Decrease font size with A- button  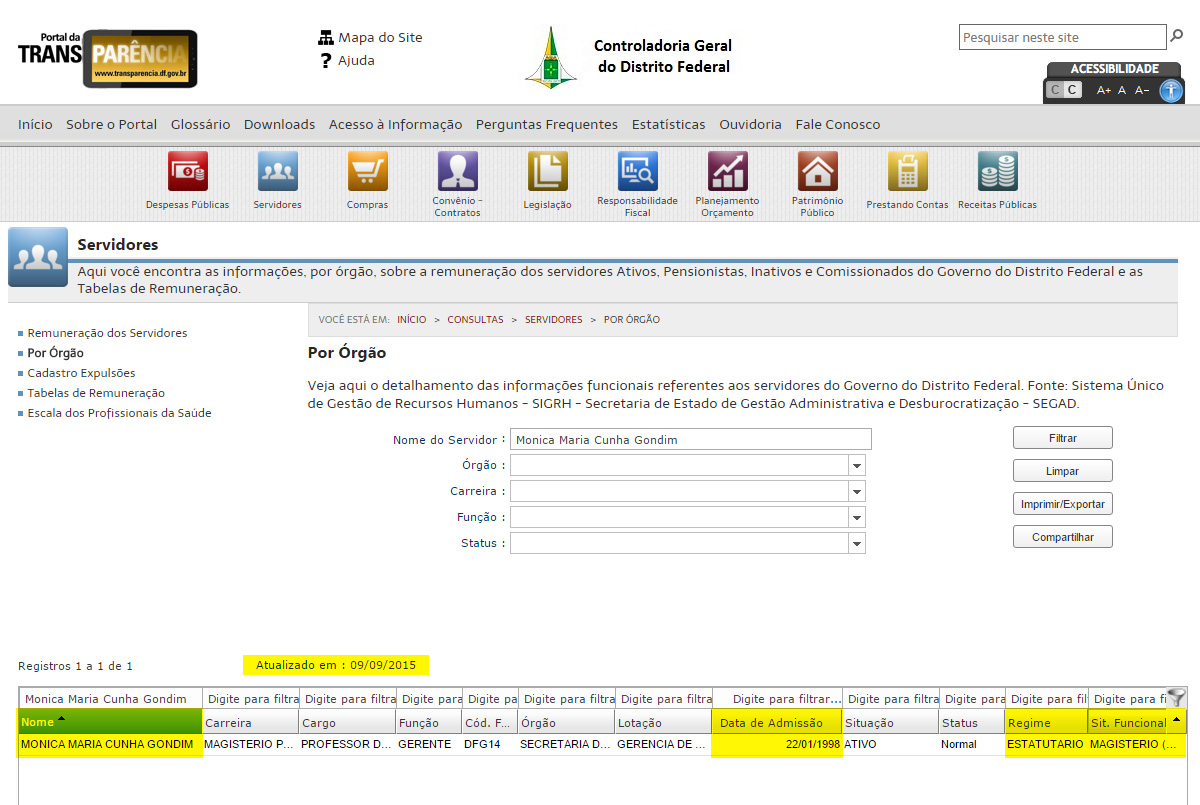point(1142,90)
